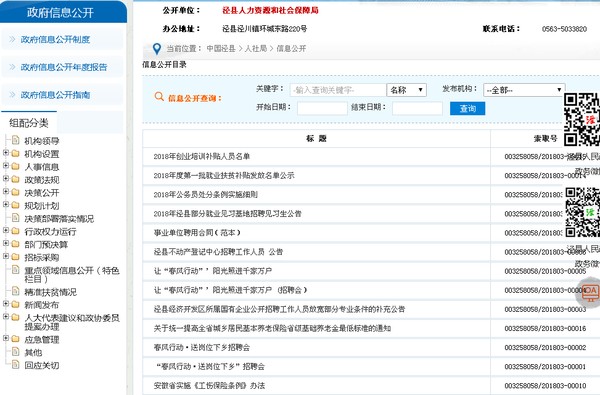Click the OA monitor icon at right
Image resolution: width=600 pixels, height=395 pixels.
(x=590, y=293)
